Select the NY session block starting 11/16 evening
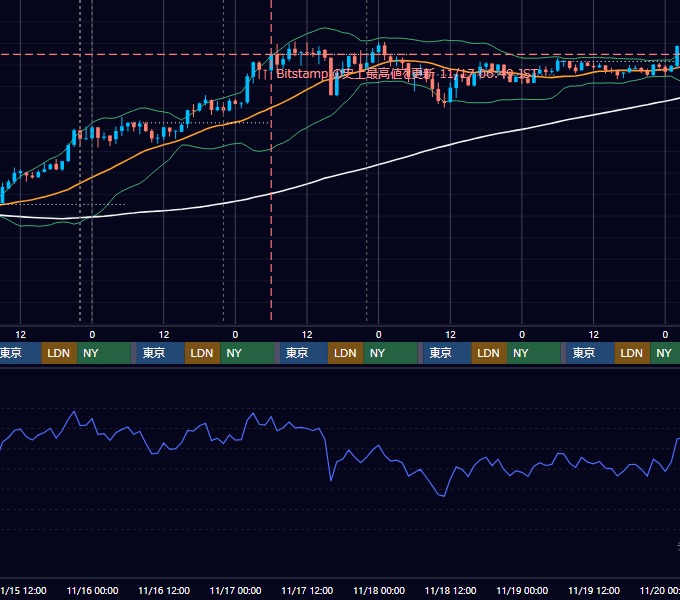Image resolution: width=680 pixels, height=600 pixels. pyautogui.click(x=247, y=353)
